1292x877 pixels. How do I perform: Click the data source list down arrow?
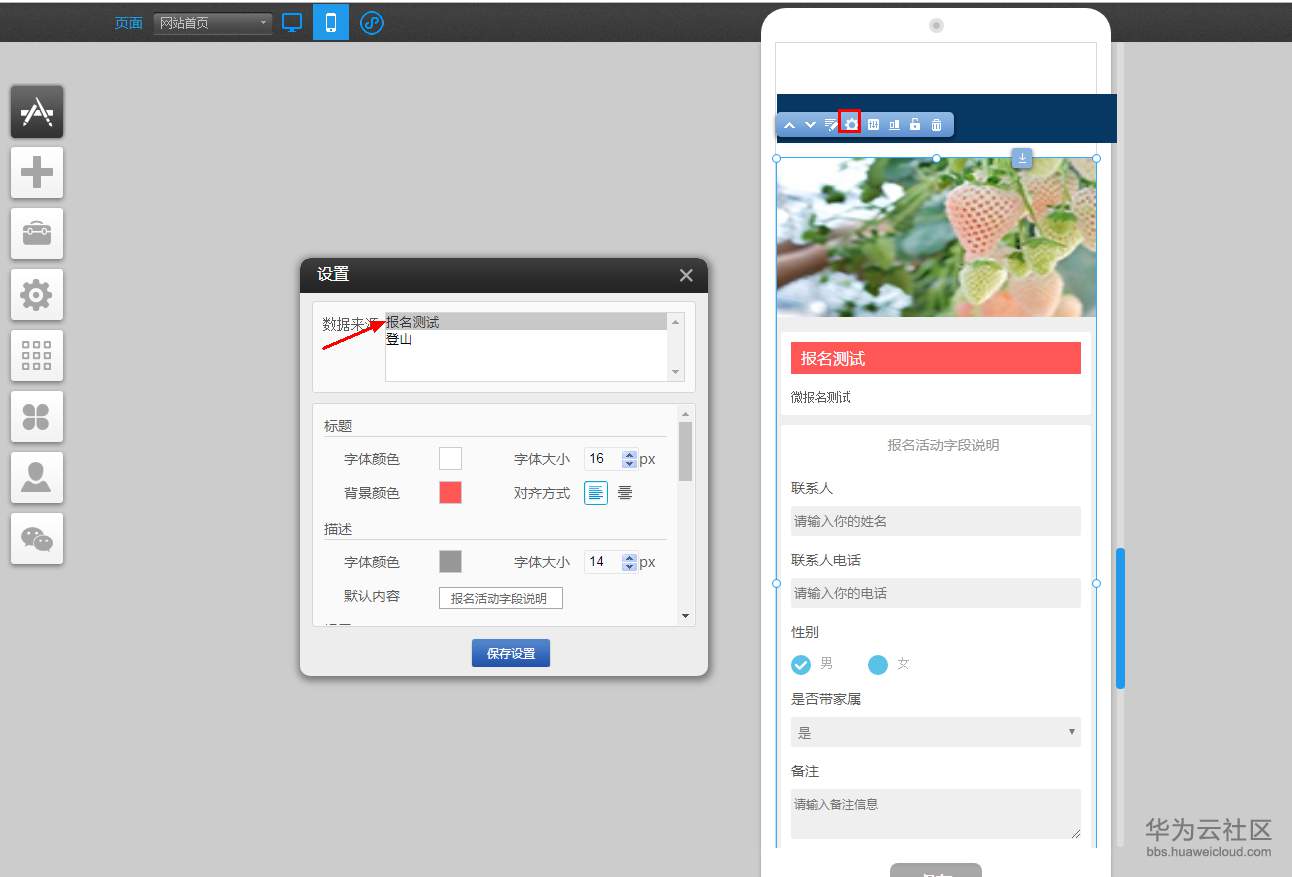click(x=676, y=372)
